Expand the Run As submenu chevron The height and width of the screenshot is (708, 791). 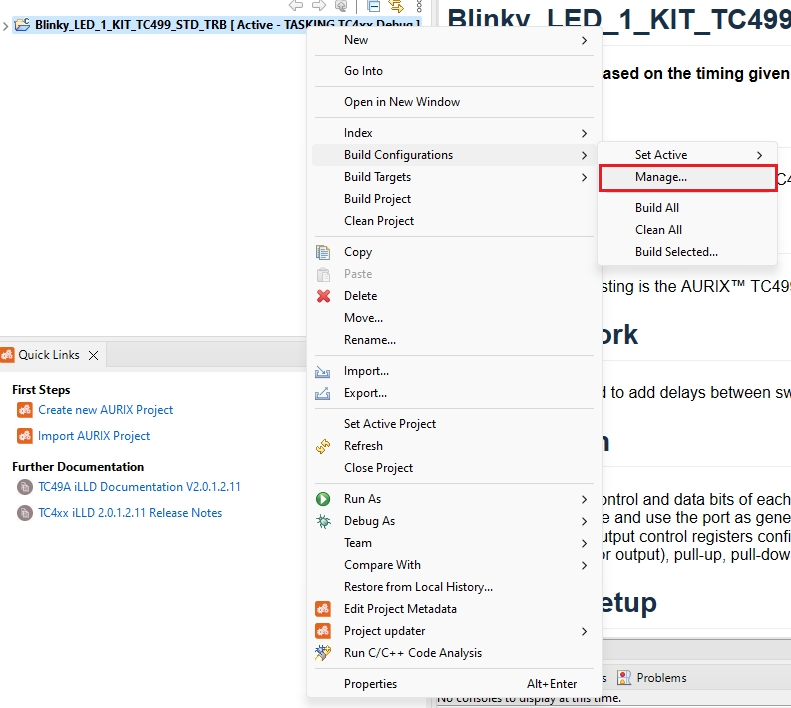(584, 500)
